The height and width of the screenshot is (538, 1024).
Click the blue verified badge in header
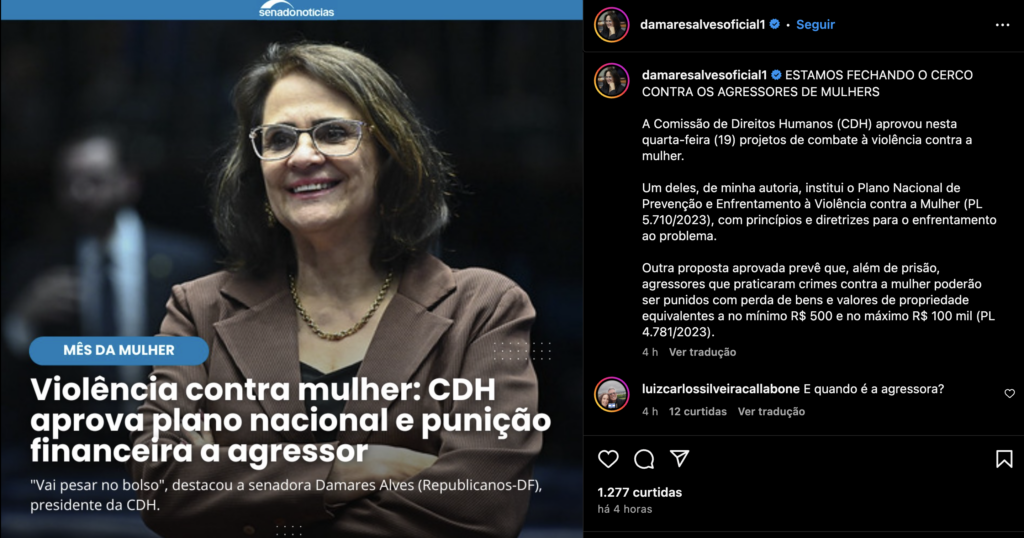click(775, 24)
